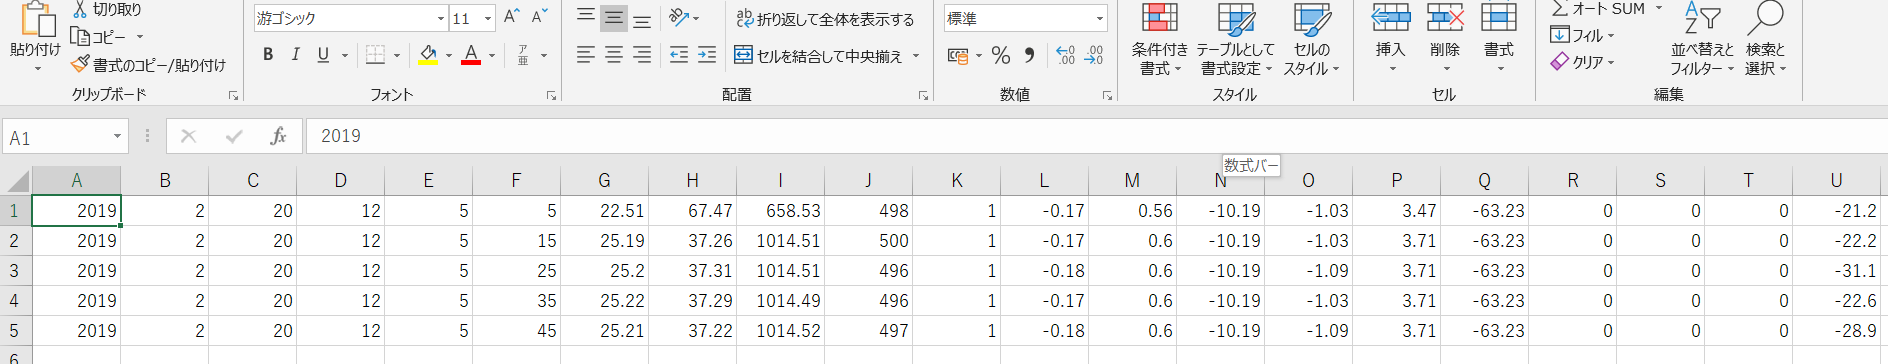Center text horizontally
The image size is (1888, 364).
tap(614, 55)
